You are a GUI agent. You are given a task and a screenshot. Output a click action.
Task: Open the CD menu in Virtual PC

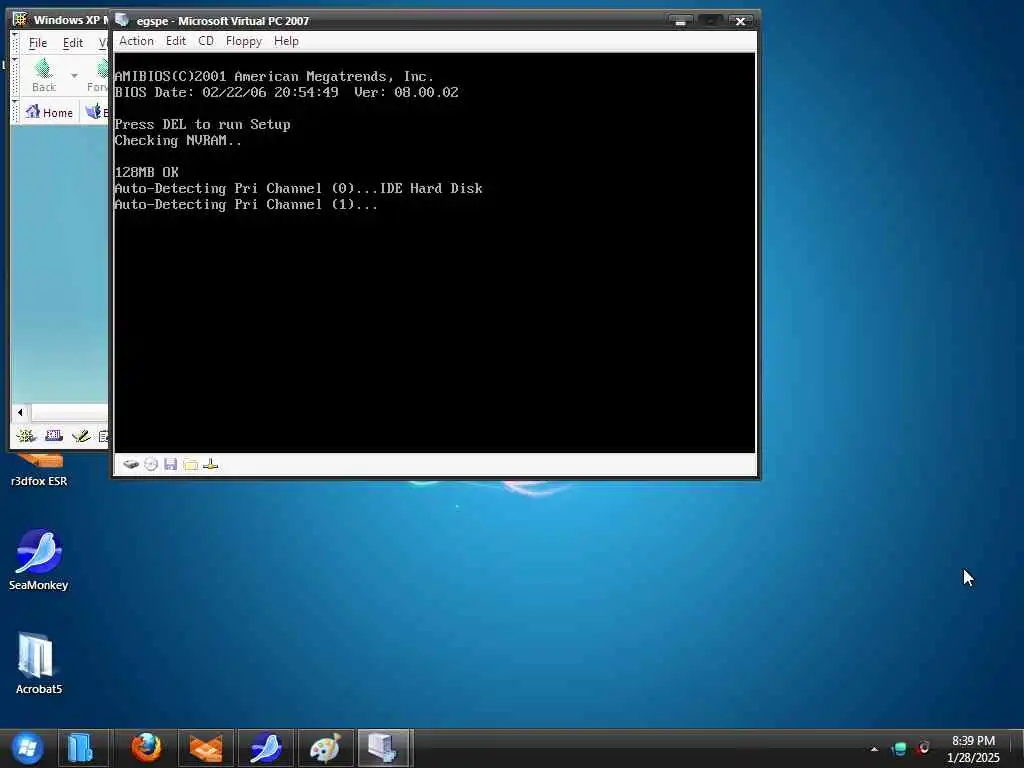pyautogui.click(x=206, y=41)
